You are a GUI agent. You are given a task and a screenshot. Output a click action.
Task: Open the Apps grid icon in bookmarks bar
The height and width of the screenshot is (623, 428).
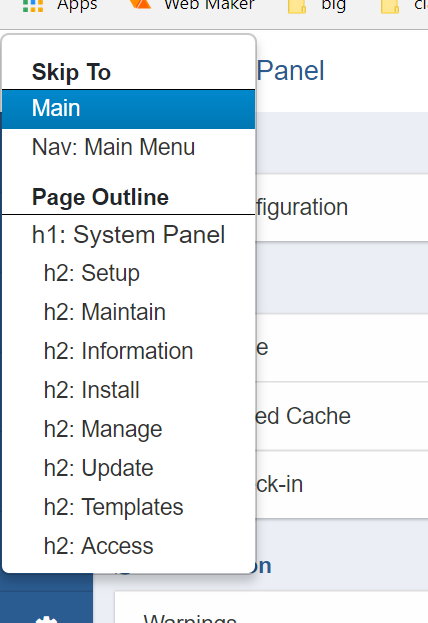coord(33,6)
